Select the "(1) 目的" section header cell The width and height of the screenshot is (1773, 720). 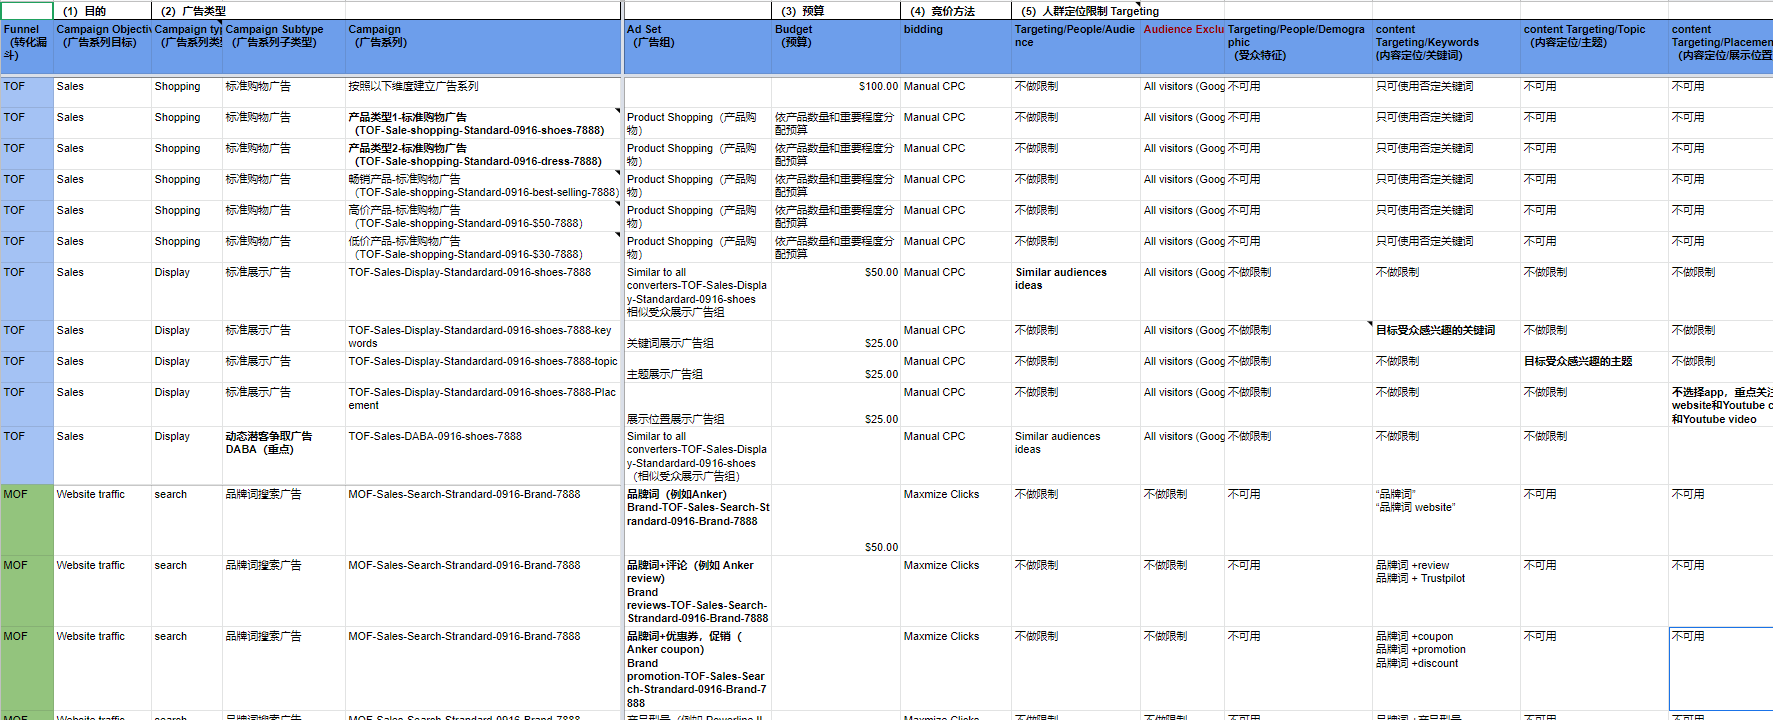(102, 11)
